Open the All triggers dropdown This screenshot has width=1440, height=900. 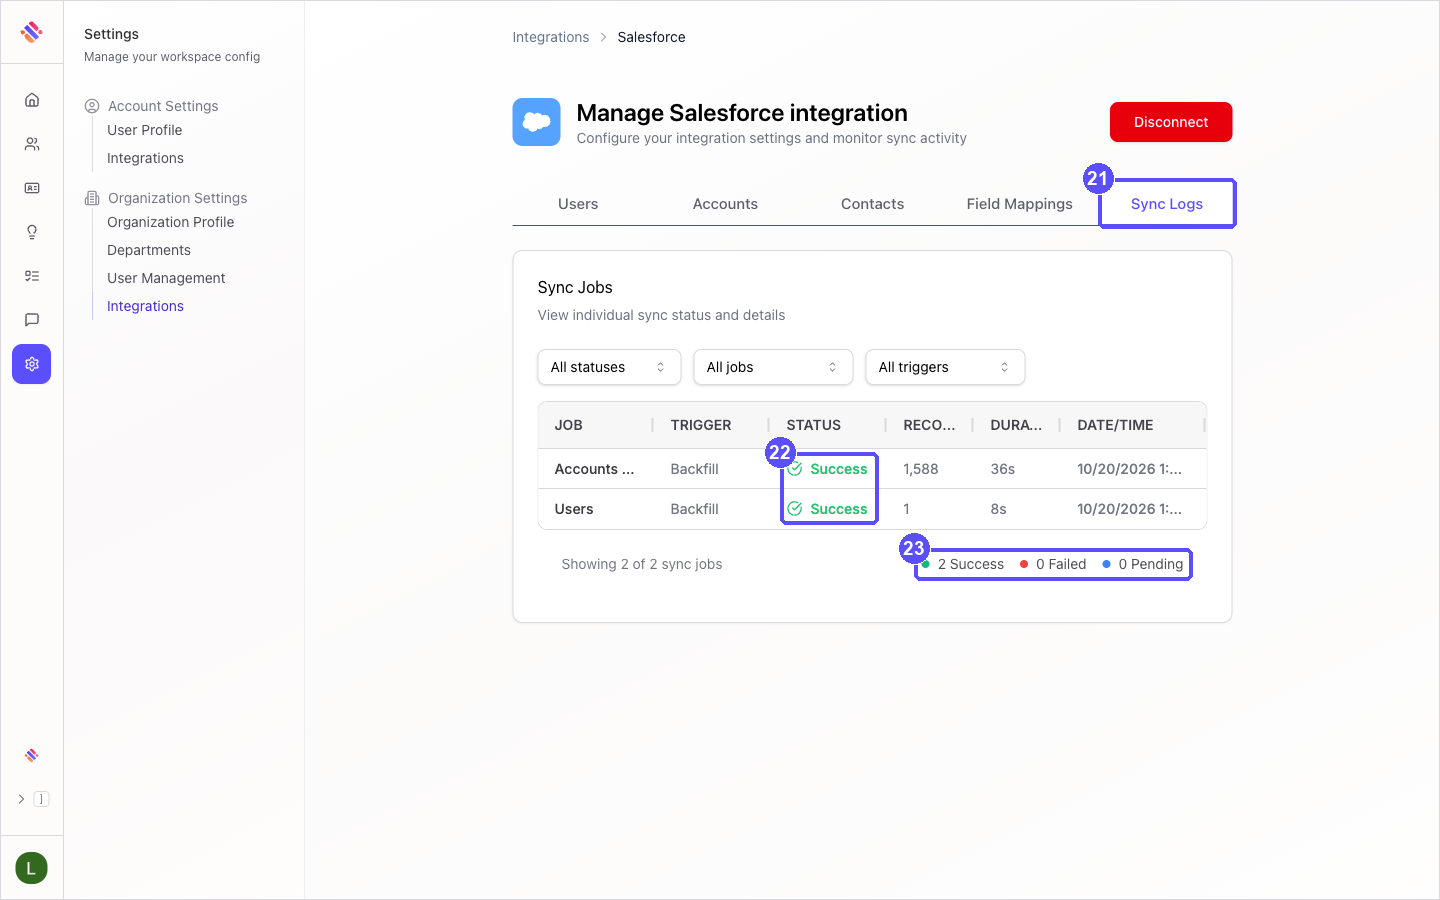(945, 367)
